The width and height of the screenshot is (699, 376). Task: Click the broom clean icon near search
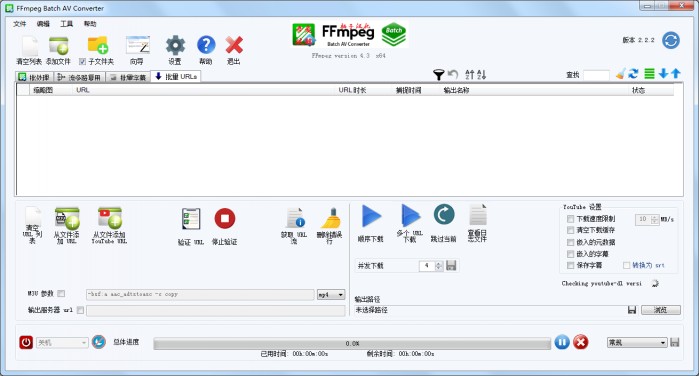(621, 74)
